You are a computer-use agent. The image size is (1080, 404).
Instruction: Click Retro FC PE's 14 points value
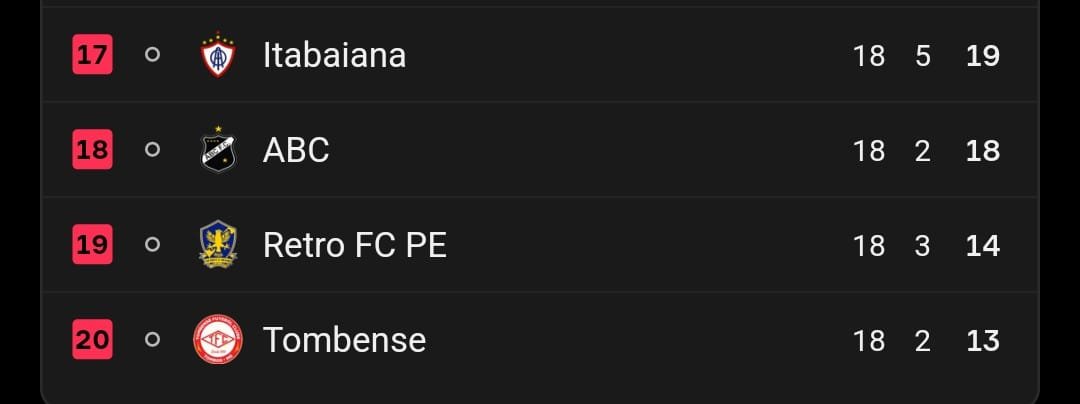[x=983, y=246]
